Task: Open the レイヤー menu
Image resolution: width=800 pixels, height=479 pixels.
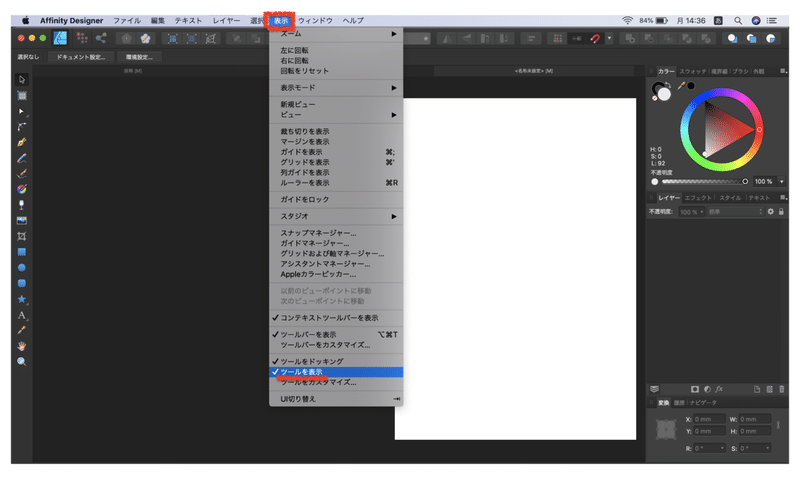Action: click(x=226, y=20)
